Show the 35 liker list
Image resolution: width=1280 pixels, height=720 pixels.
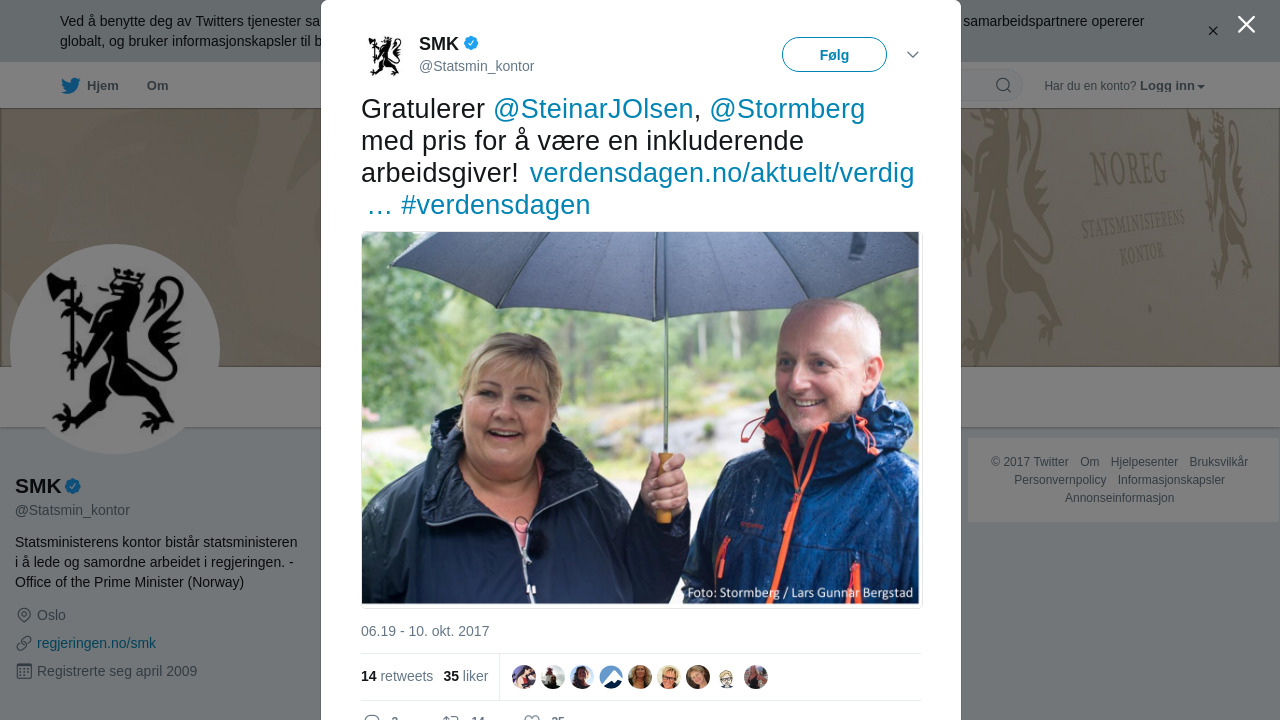pyautogui.click(x=466, y=676)
